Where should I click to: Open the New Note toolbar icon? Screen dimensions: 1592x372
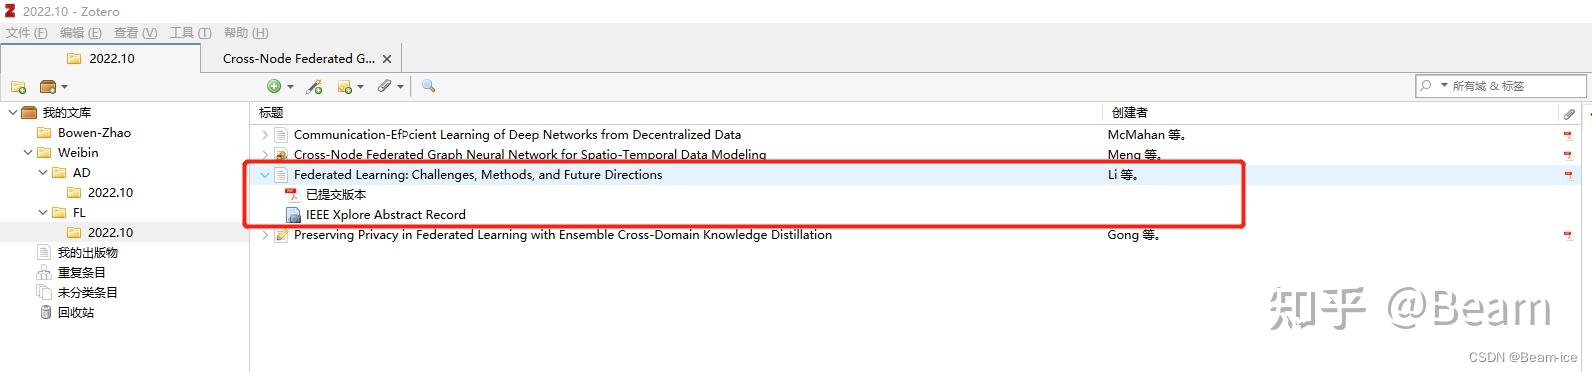tap(350, 87)
